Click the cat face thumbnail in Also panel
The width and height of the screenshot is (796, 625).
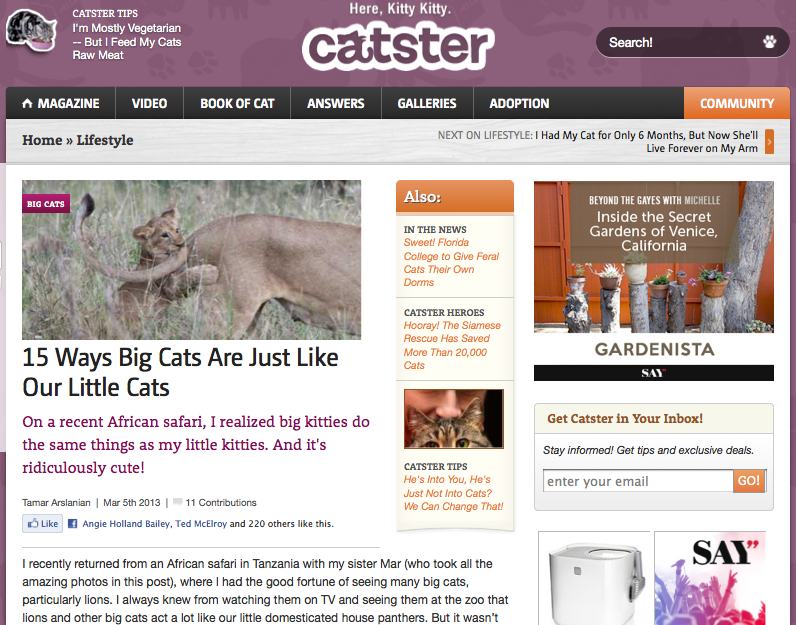(454, 419)
